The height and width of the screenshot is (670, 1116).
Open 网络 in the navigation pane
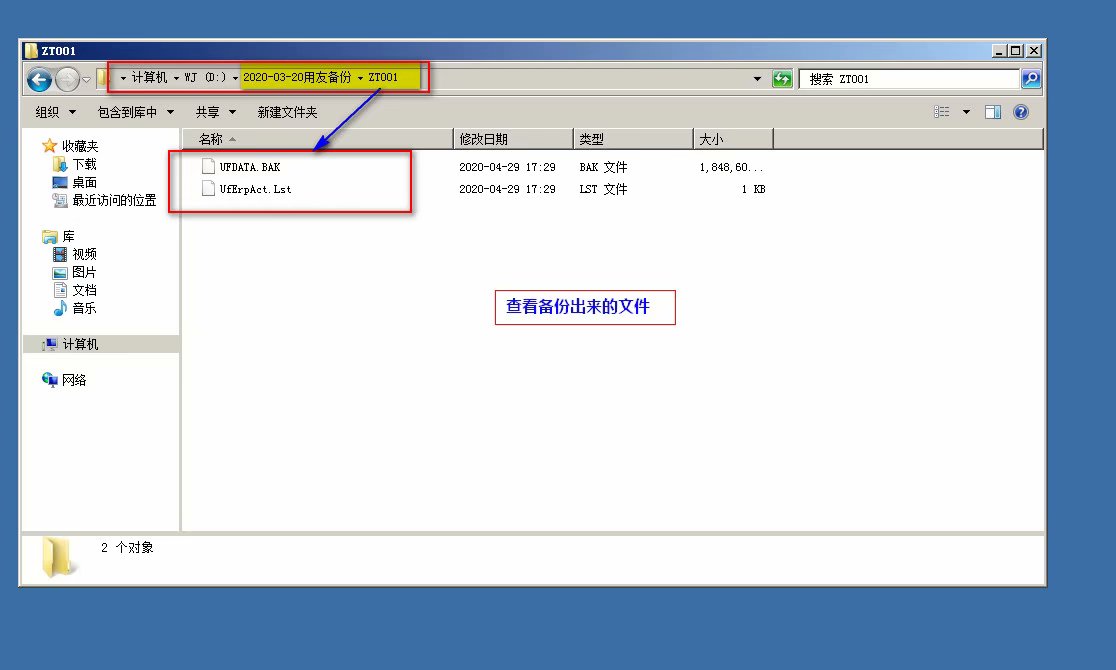[x=74, y=380]
